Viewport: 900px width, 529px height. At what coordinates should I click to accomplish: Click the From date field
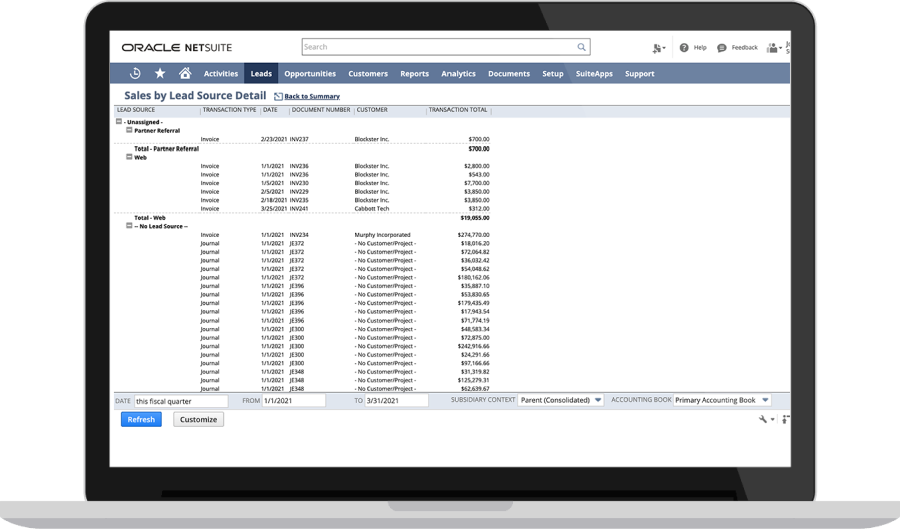[x=294, y=400]
